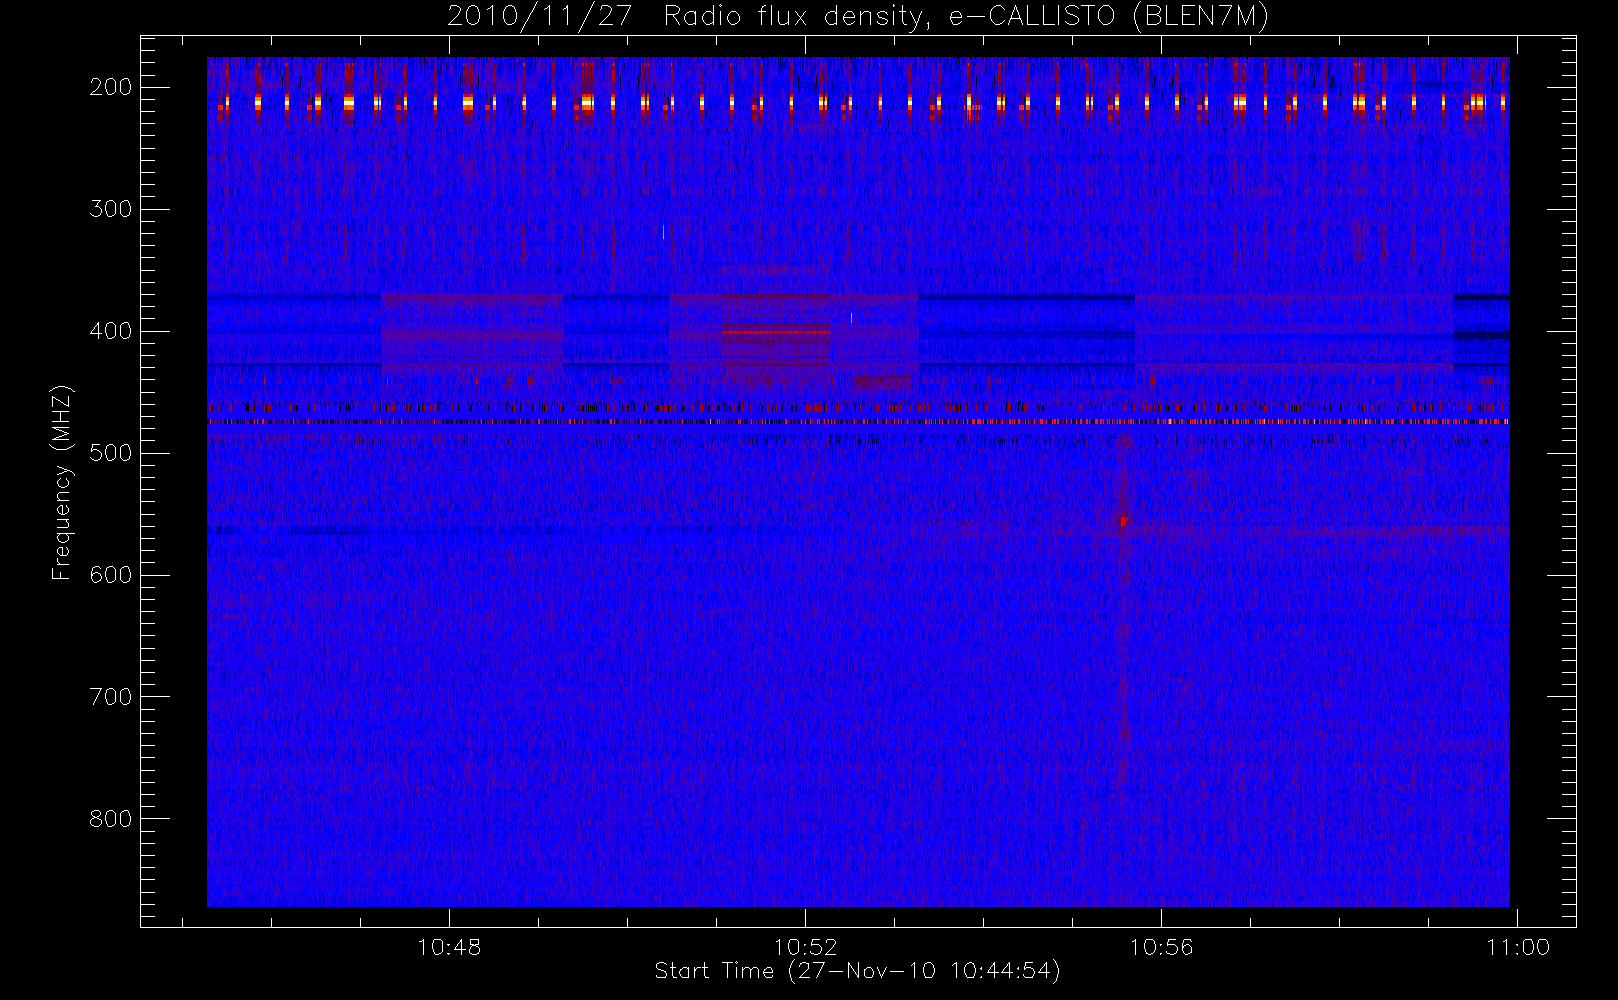The height and width of the screenshot is (1000, 1618).
Task: Click the 400 frequency tick label
Action: click(x=111, y=331)
